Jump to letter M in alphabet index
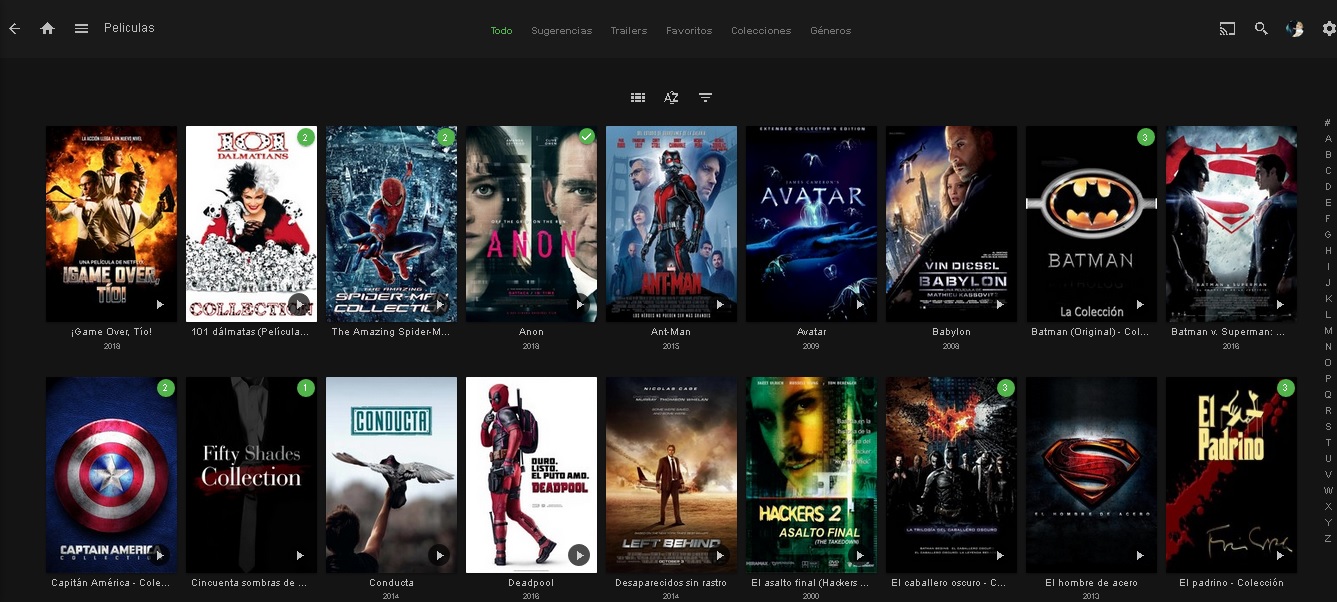Screen dimensions: 1337x602 (1328, 331)
